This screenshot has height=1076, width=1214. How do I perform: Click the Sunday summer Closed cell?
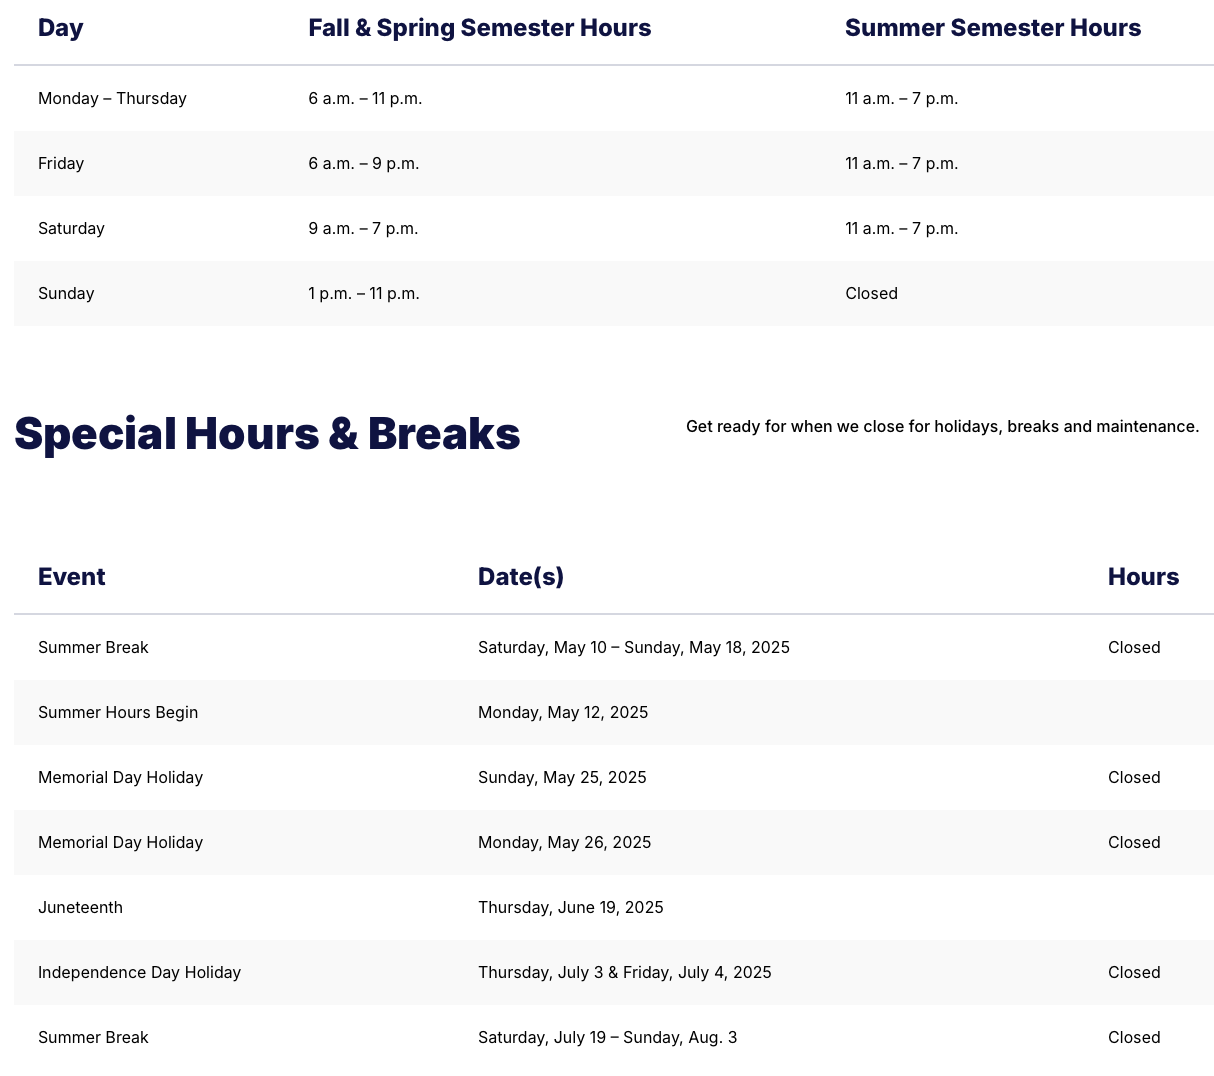(871, 293)
